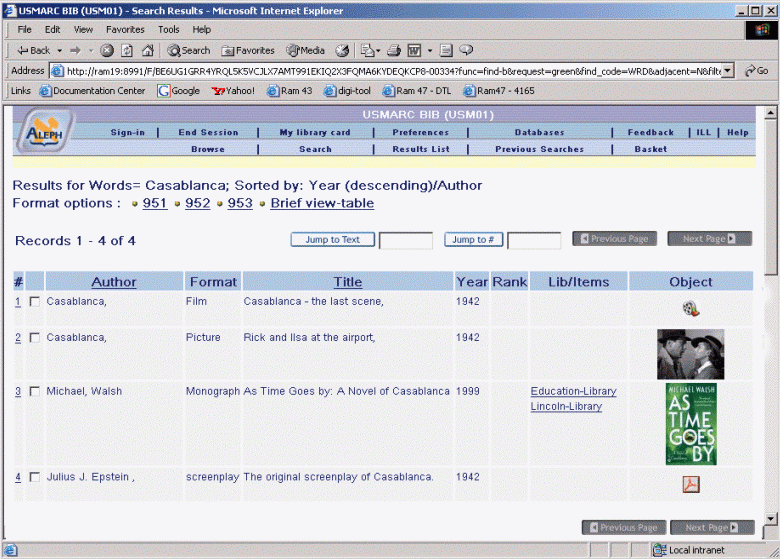Click the film reel icon for Casablanca last scene

tap(690, 309)
